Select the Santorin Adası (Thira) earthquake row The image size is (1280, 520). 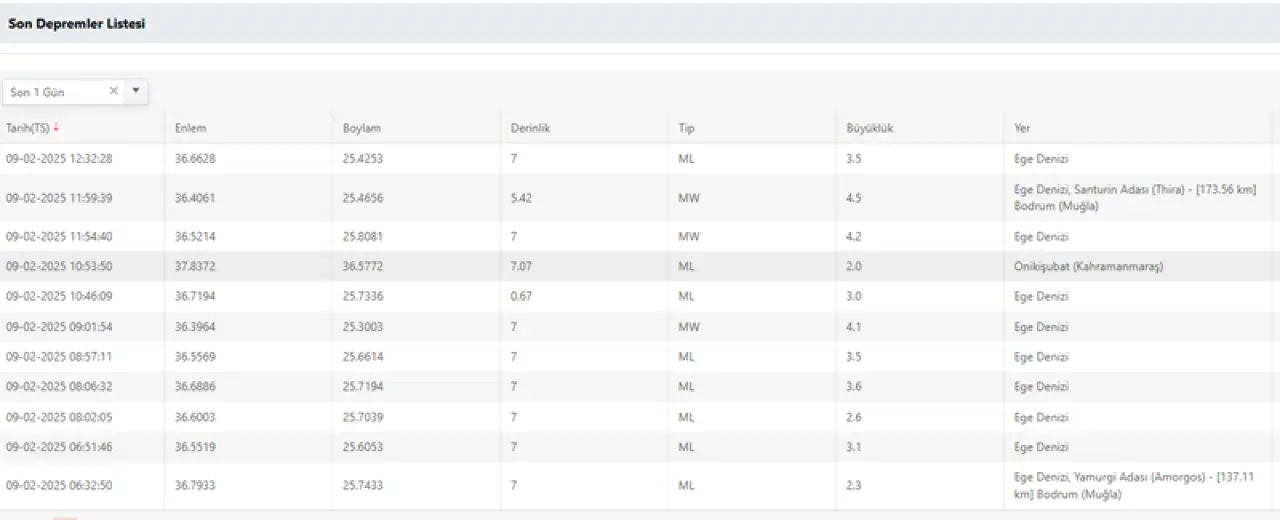640,198
